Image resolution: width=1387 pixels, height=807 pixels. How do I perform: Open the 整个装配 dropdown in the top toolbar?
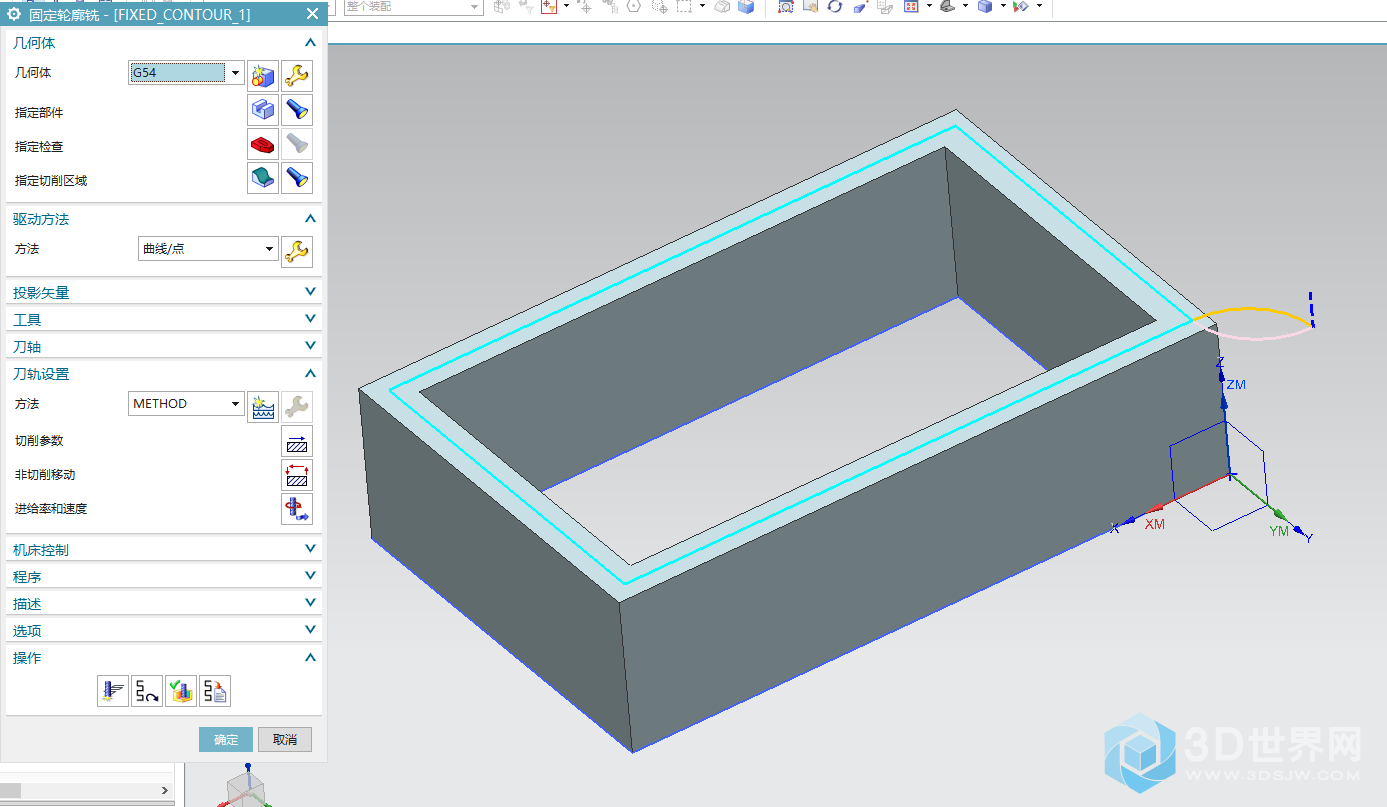[474, 6]
